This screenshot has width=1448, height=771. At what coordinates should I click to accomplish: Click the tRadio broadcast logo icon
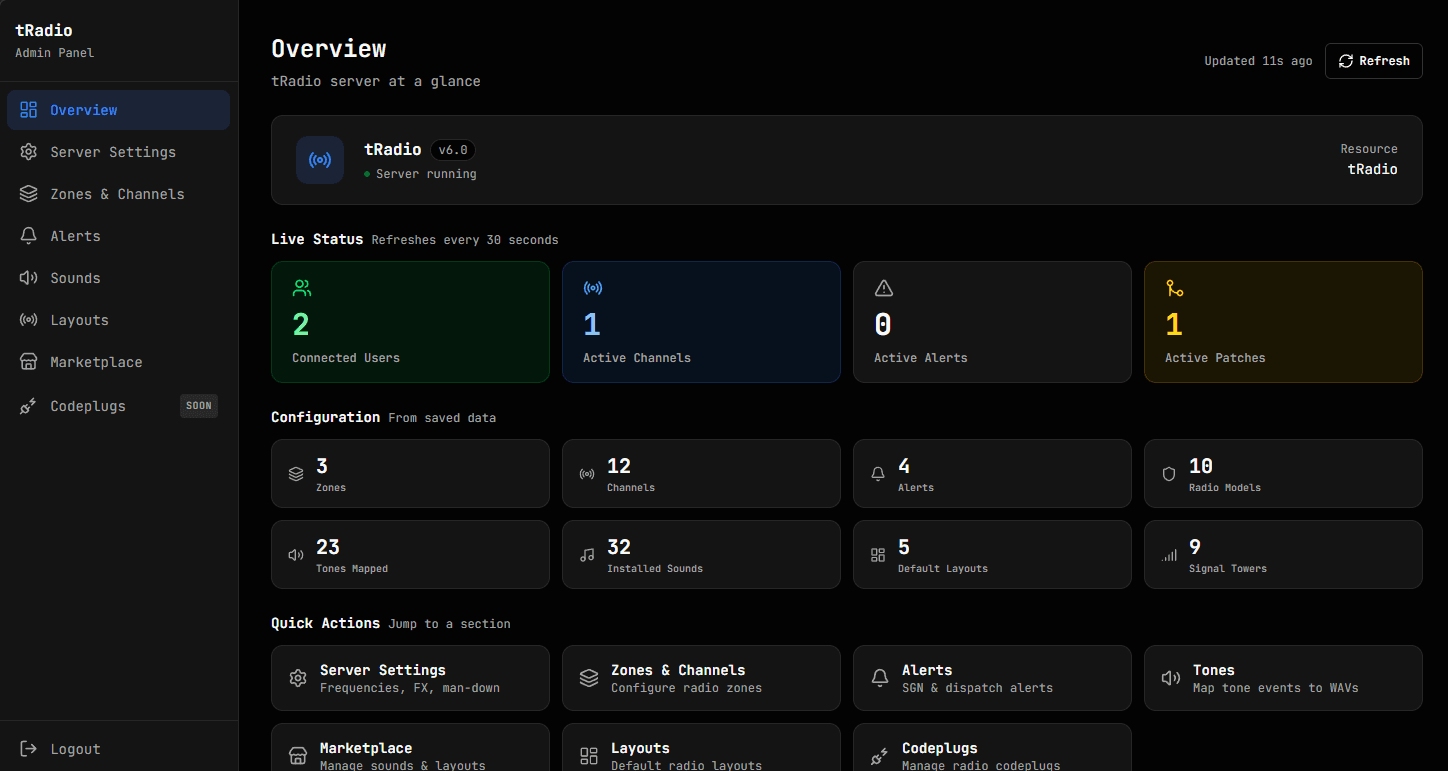pyautogui.click(x=320, y=160)
